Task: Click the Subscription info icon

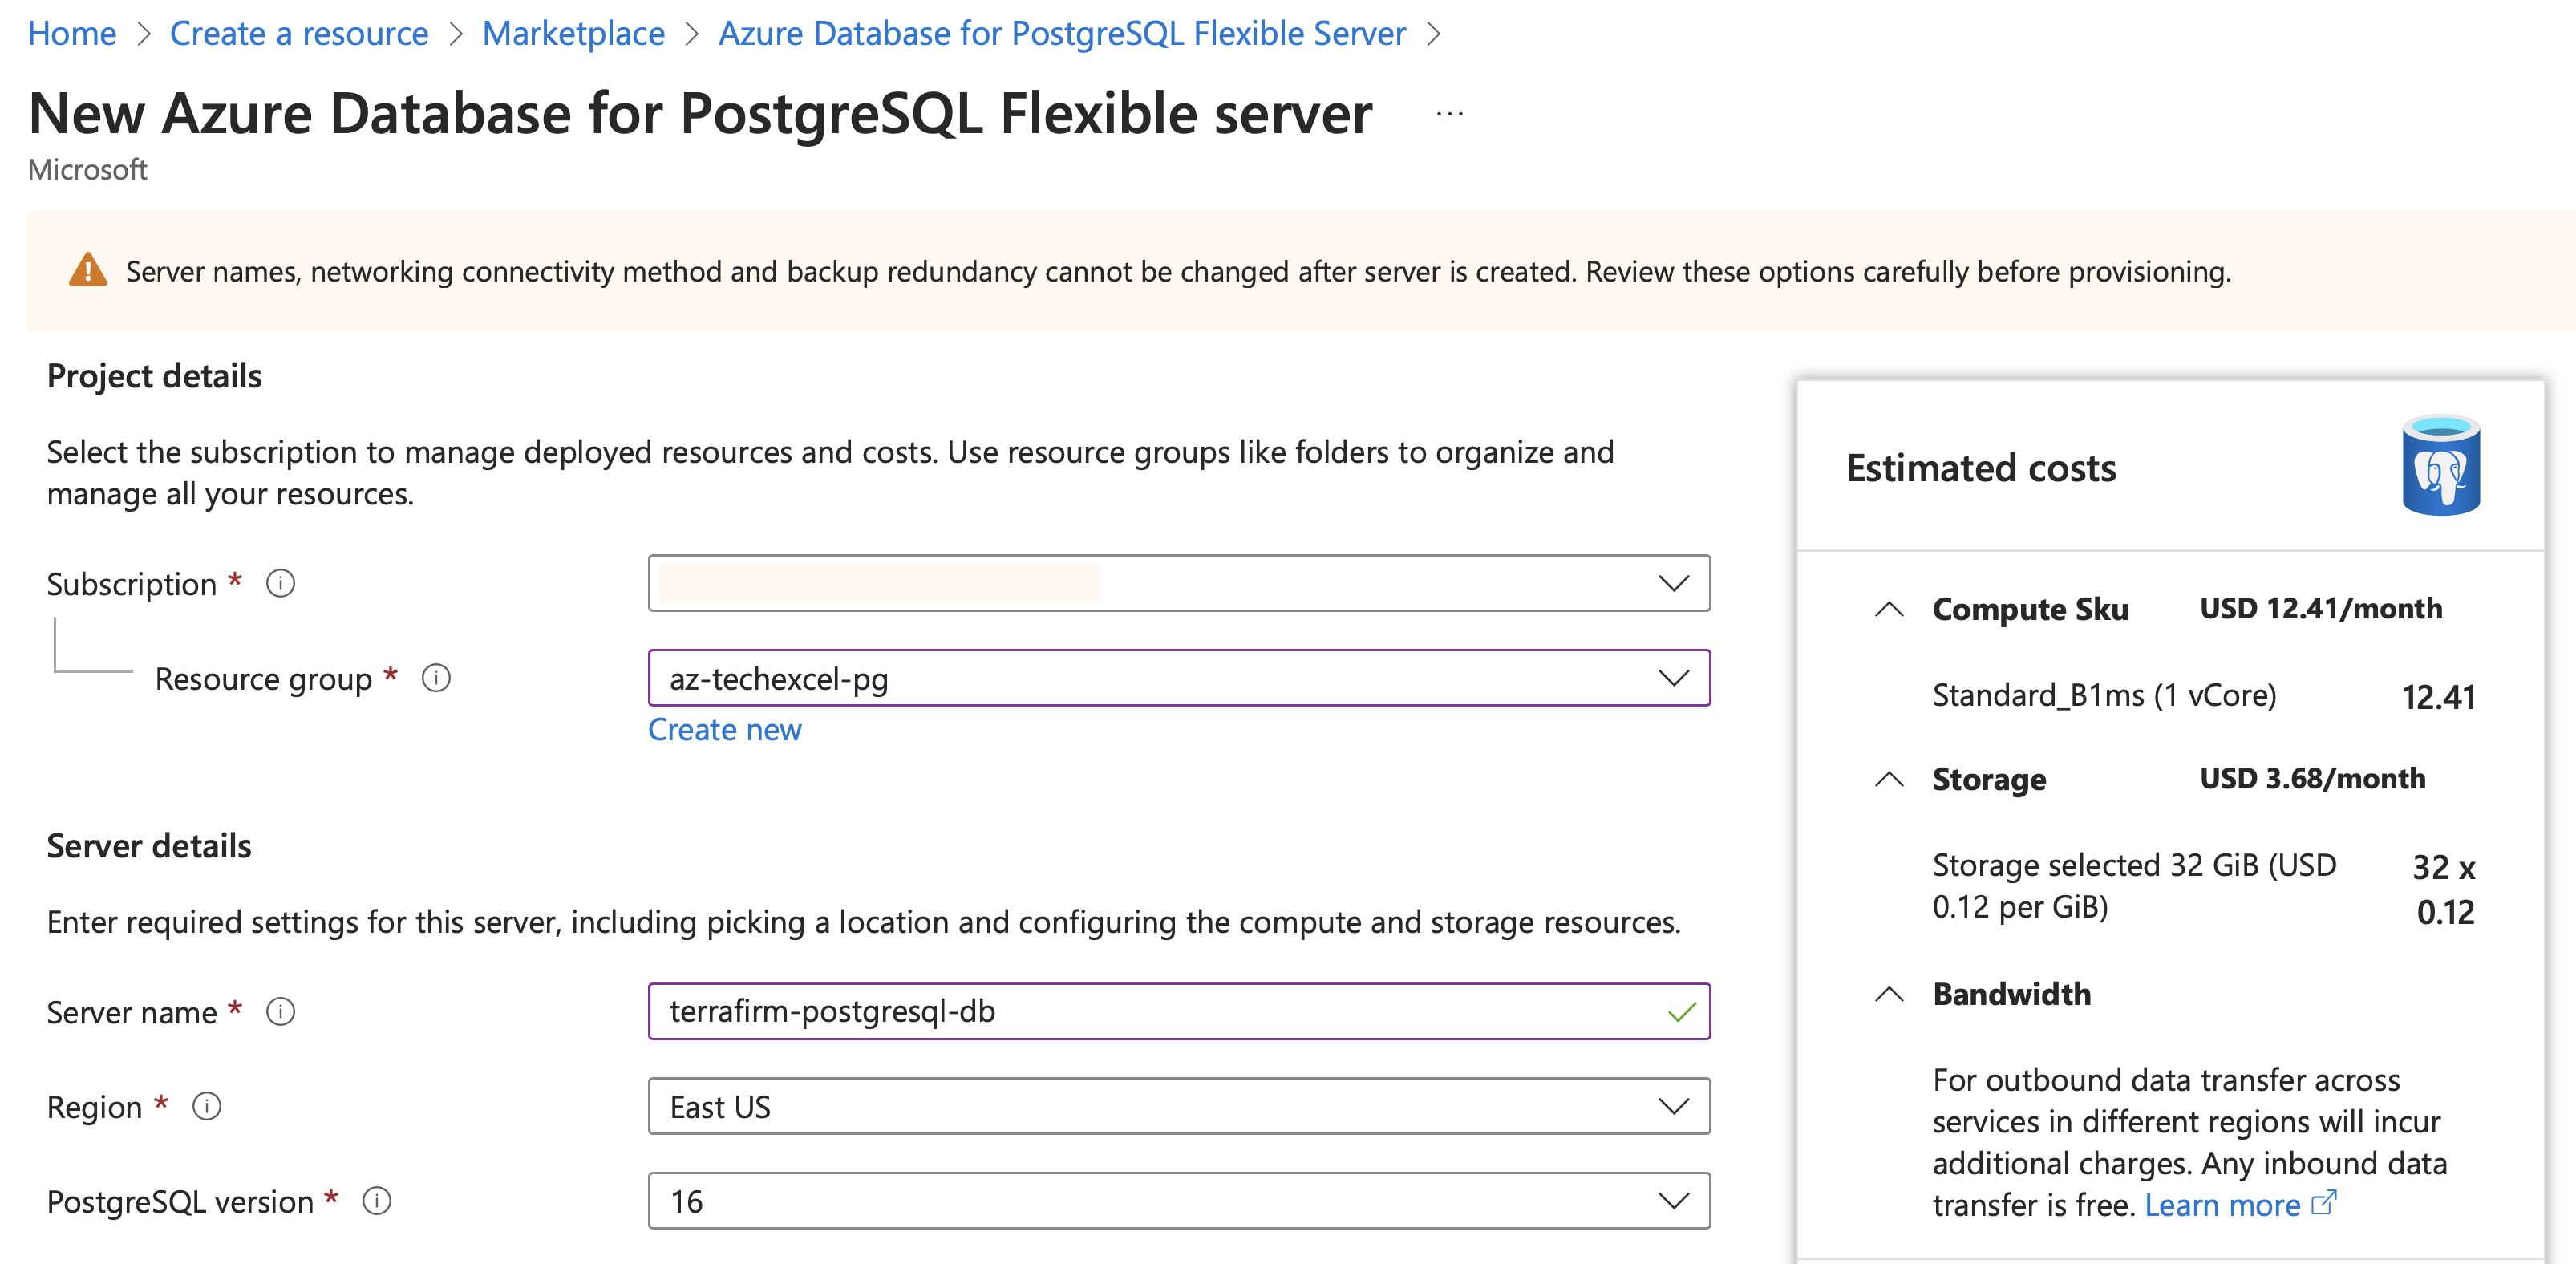Action: click(280, 583)
